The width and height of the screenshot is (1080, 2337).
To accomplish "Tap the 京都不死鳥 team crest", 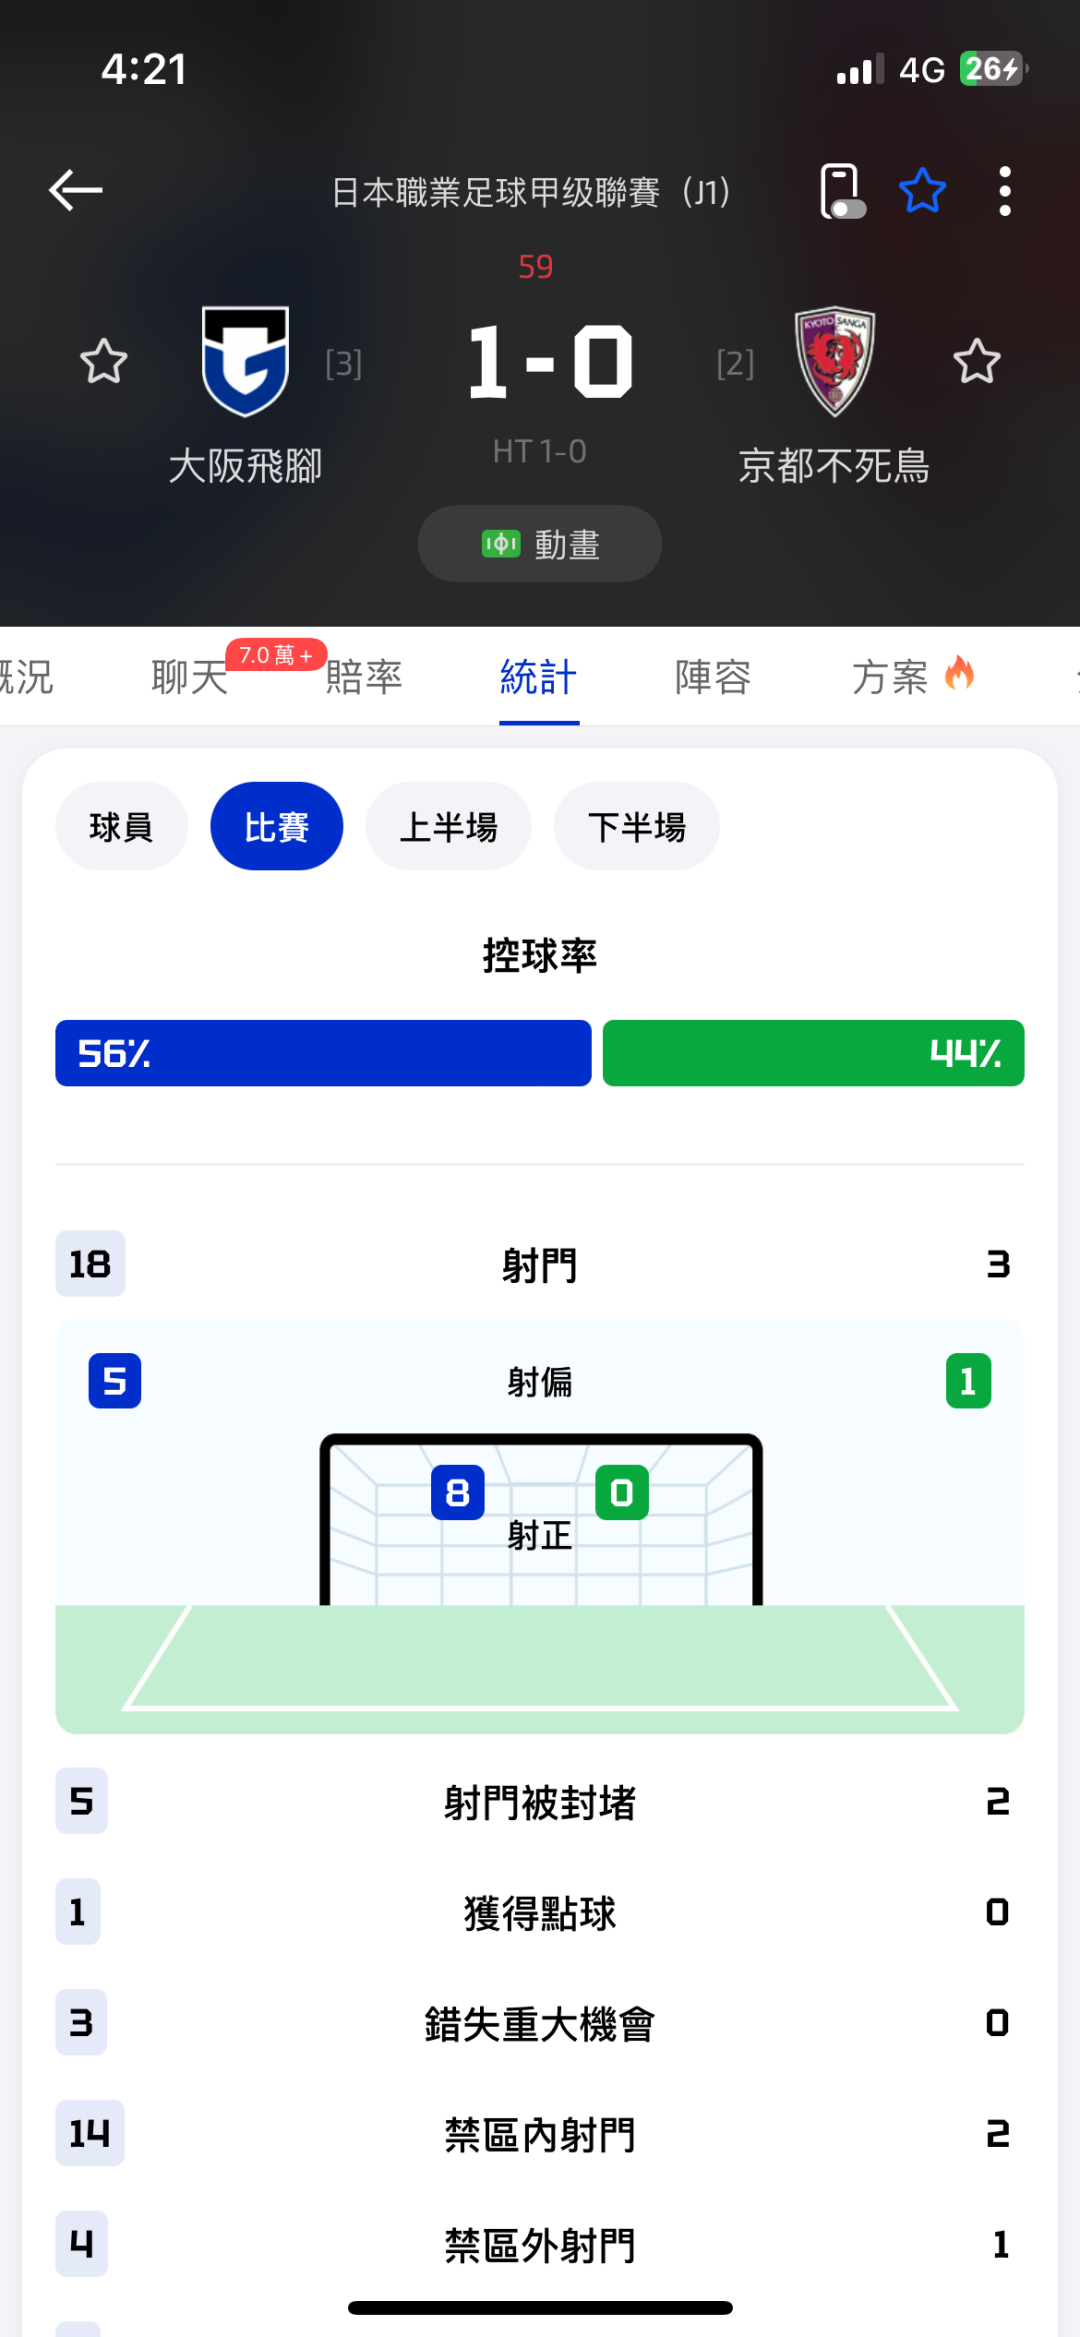I will (834, 361).
